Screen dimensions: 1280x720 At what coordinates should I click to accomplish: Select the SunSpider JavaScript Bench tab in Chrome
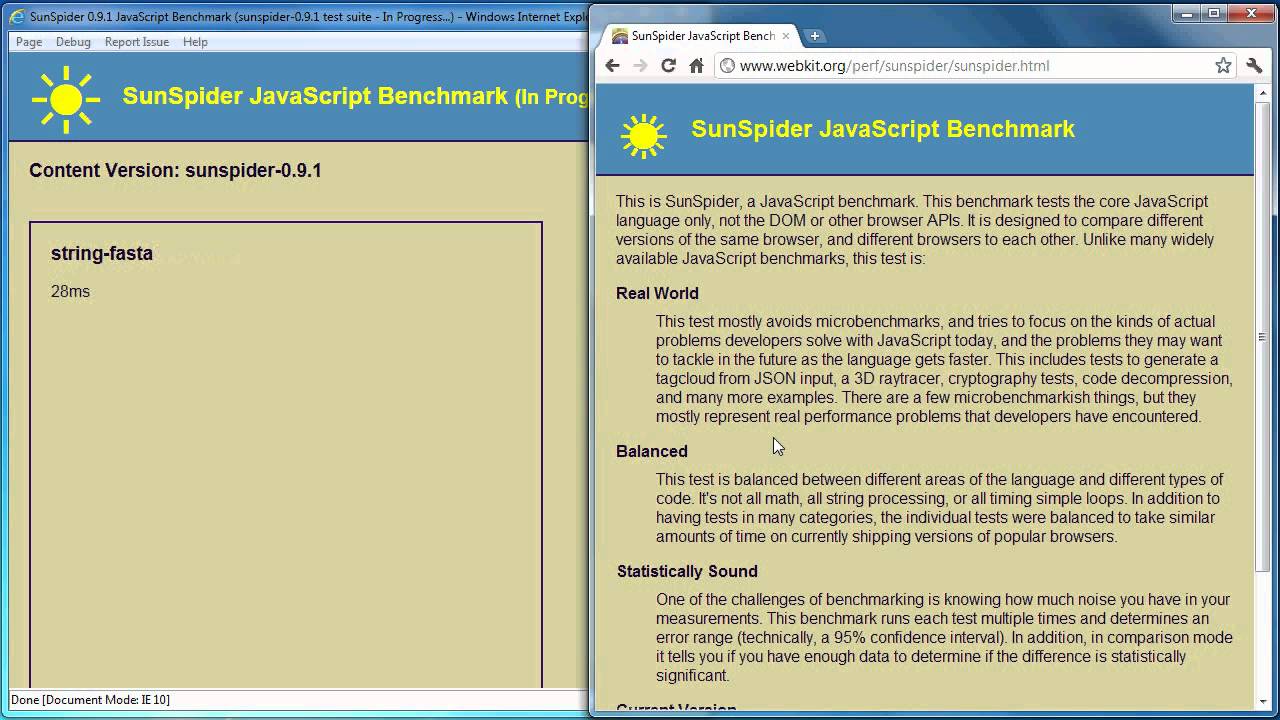click(702, 36)
